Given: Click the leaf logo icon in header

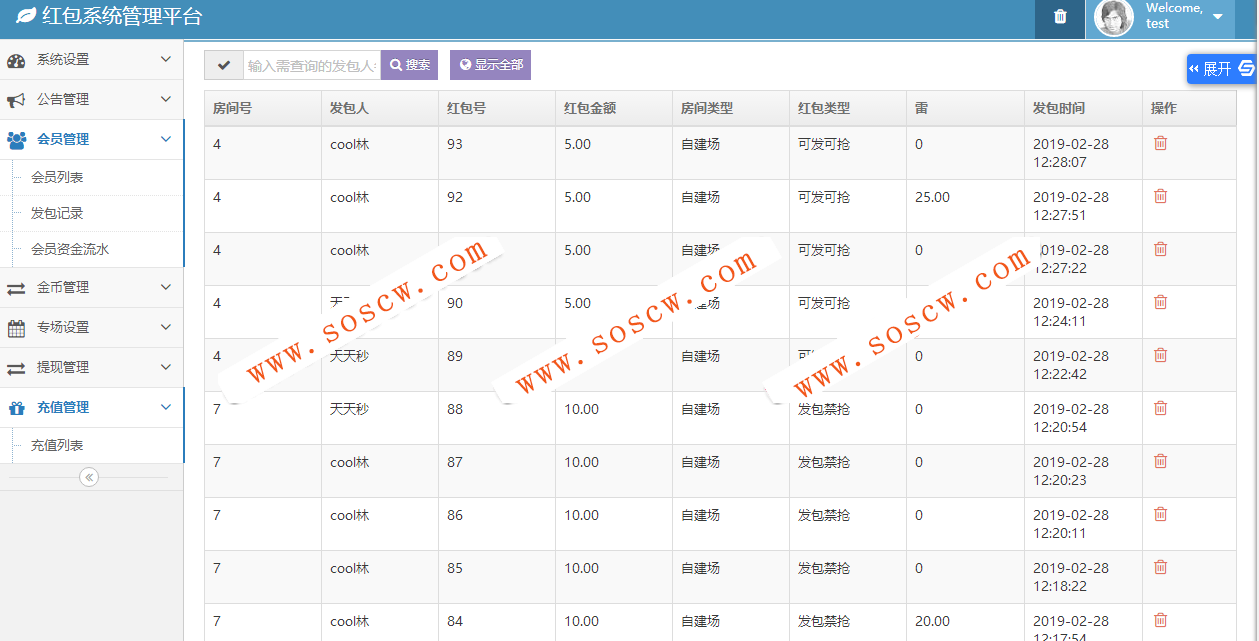Looking at the screenshot, I should tap(26, 17).
